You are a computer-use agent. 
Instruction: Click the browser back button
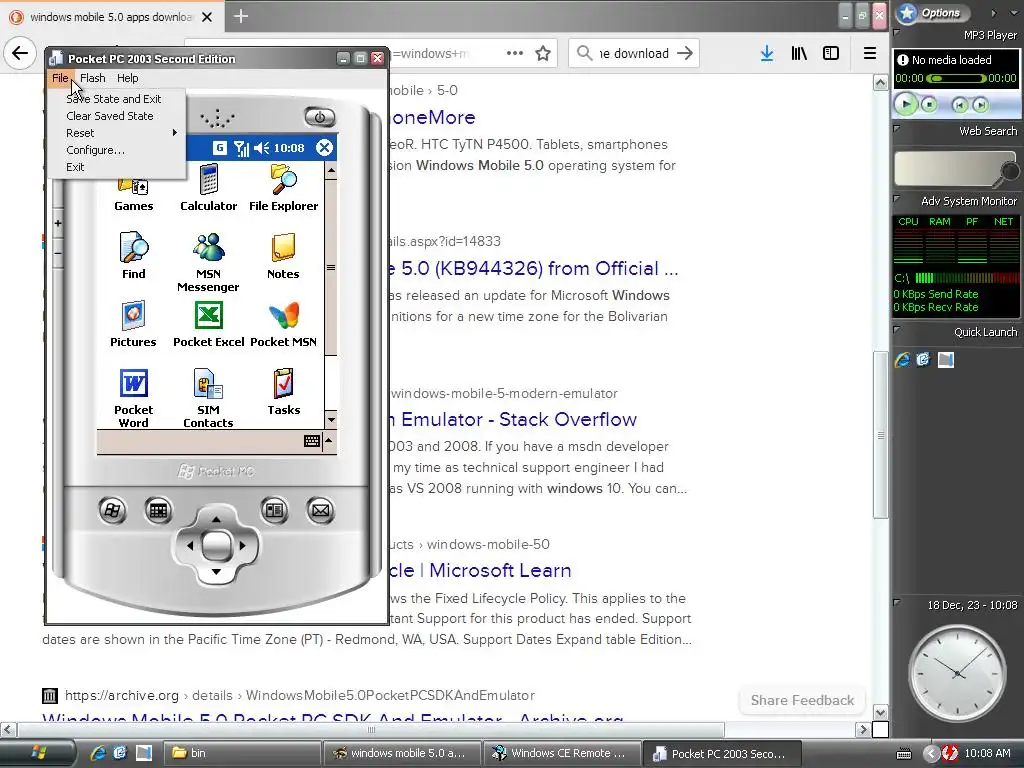20,53
